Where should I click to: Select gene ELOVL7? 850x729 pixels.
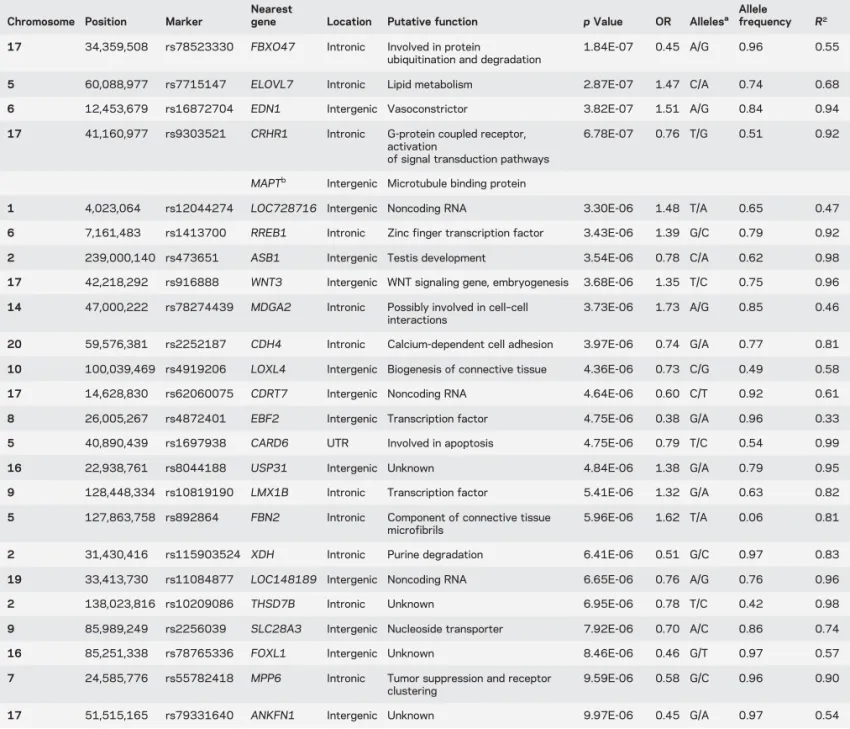(272, 84)
